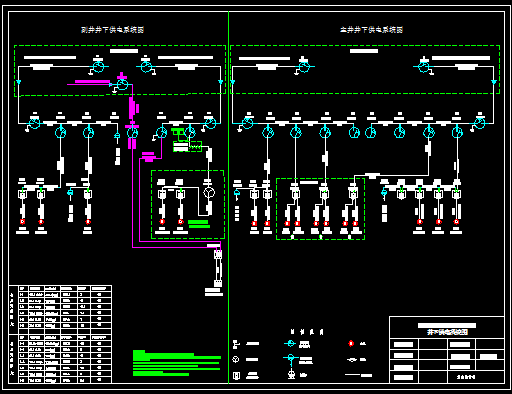The width and height of the screenshot is (512, 394).
Task: Select the plain line sample in legend
Action: pyautogui.click(x=352, y=375)
